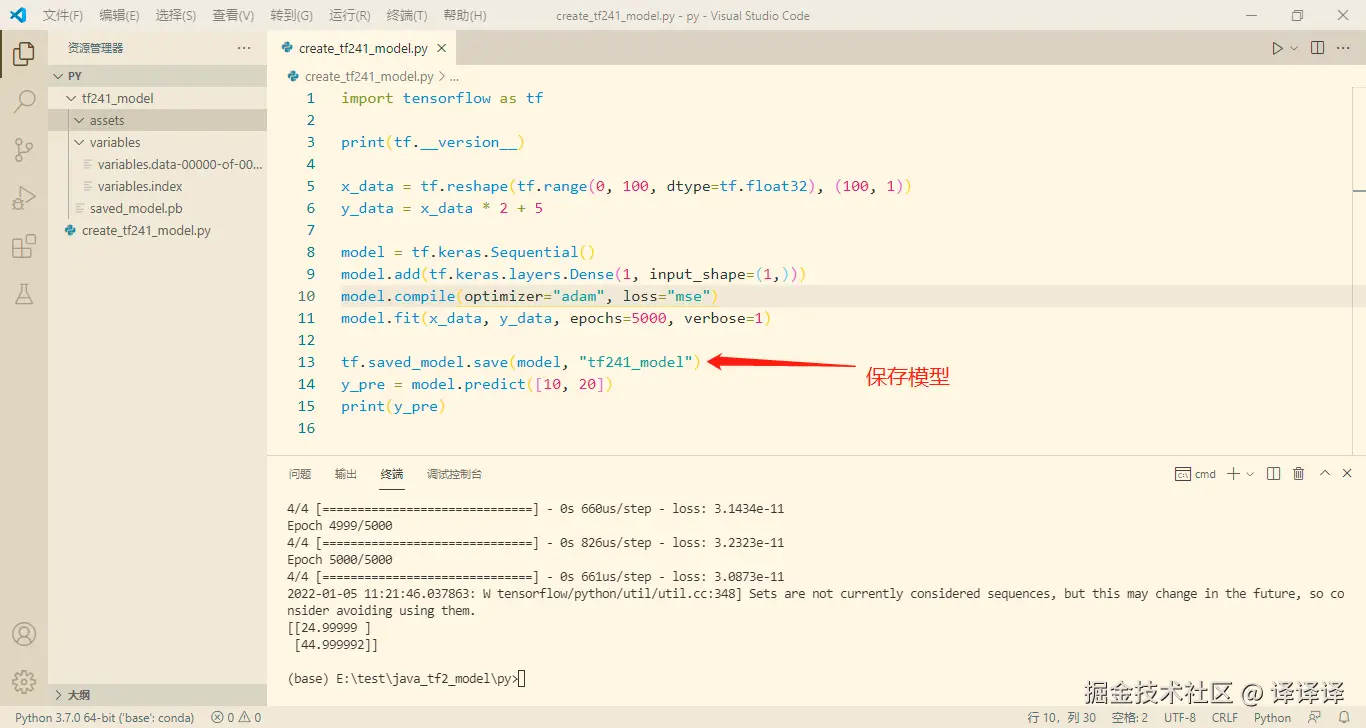Screen dimensions: 1366x728
Task: Open the Accounts icon in activity bar
Action: 24,634
